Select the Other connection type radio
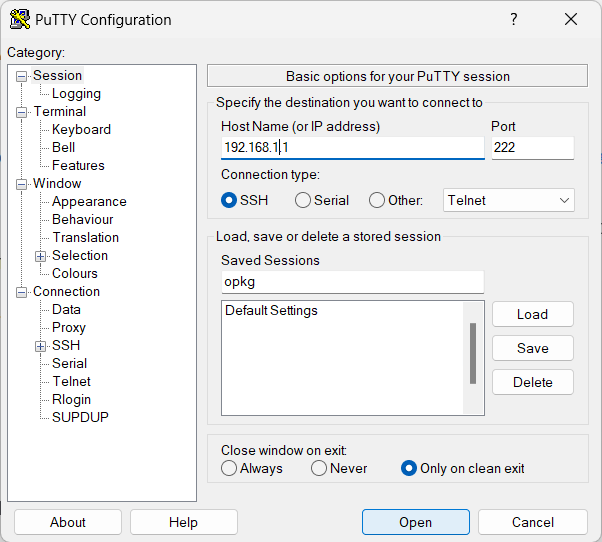The width and height of the screenshot is (602, 542). 377,200
